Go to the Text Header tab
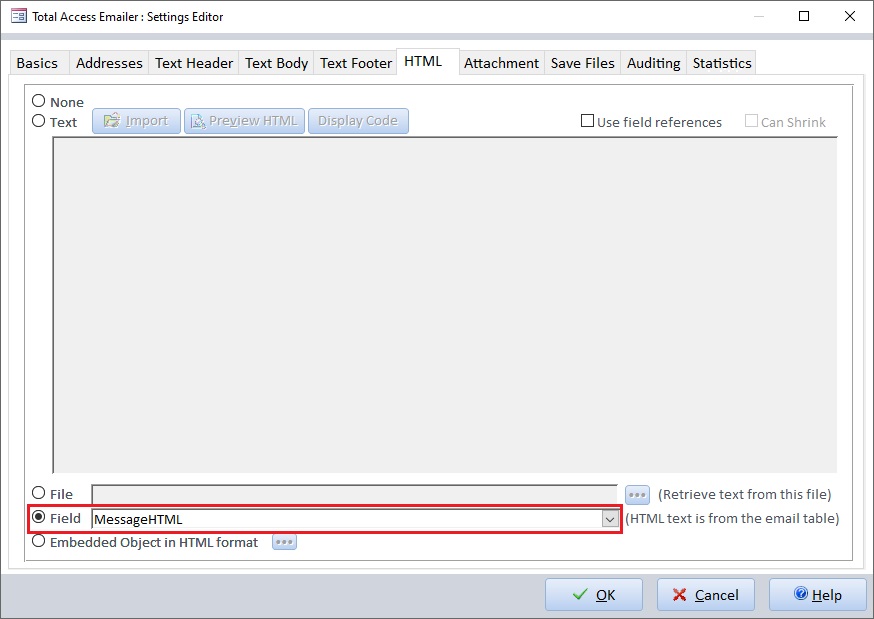The image size is (874, 619). [x=194, y=63]
